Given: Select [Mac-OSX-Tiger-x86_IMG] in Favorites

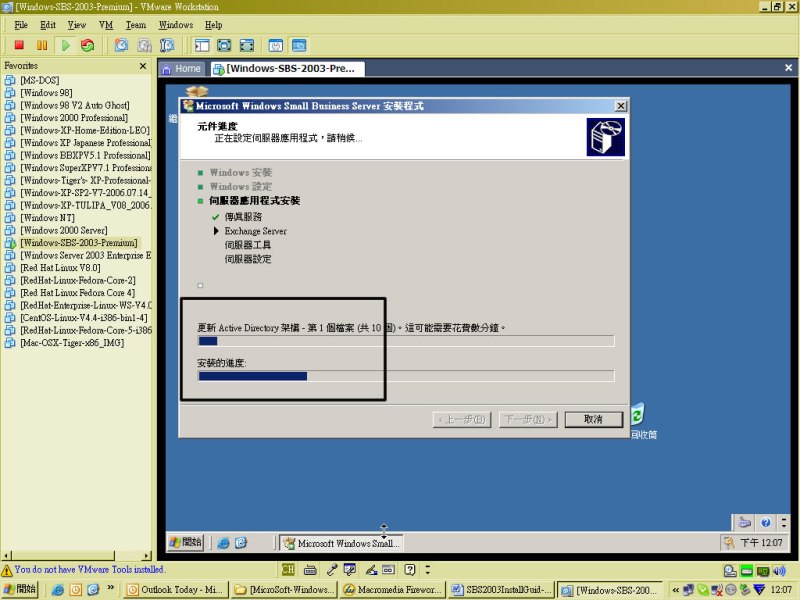Looking at the screenshot, I should tap(72, 343).
